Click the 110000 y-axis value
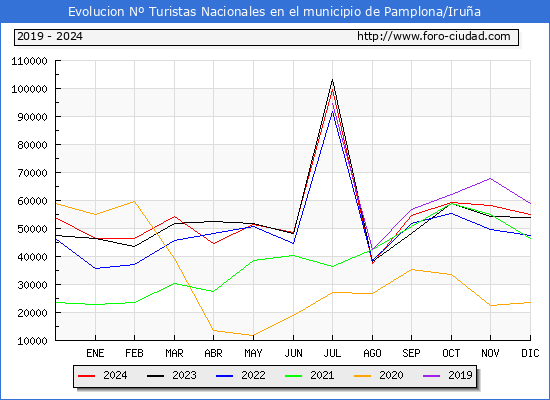The height and width of the screenshot is (400, 550). coord(29,61)
